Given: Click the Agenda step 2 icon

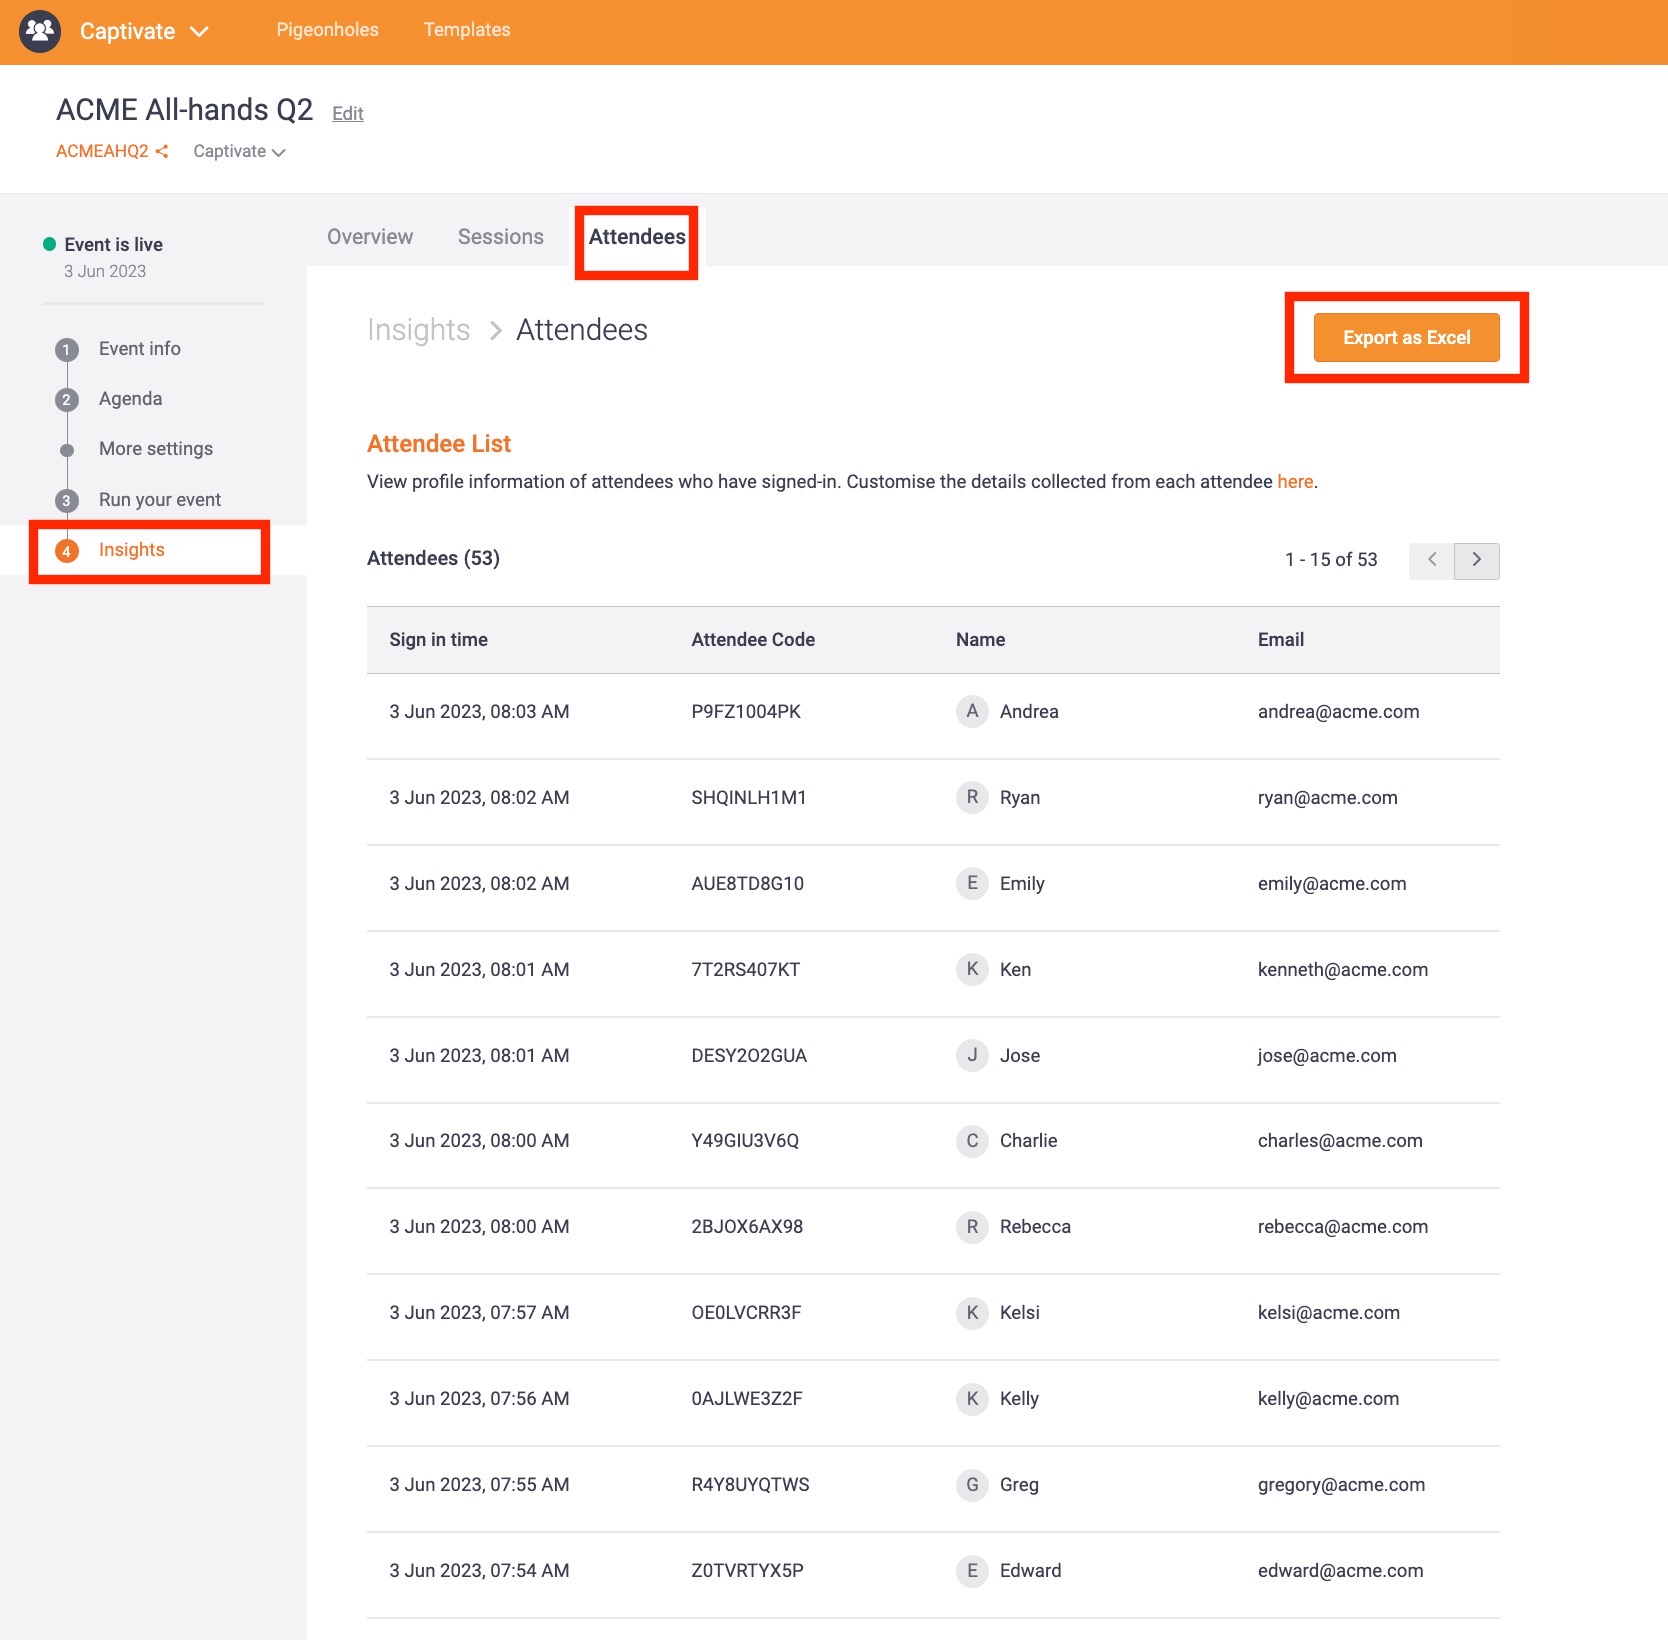Looking at the screenshot, I should tap(67, 399).
